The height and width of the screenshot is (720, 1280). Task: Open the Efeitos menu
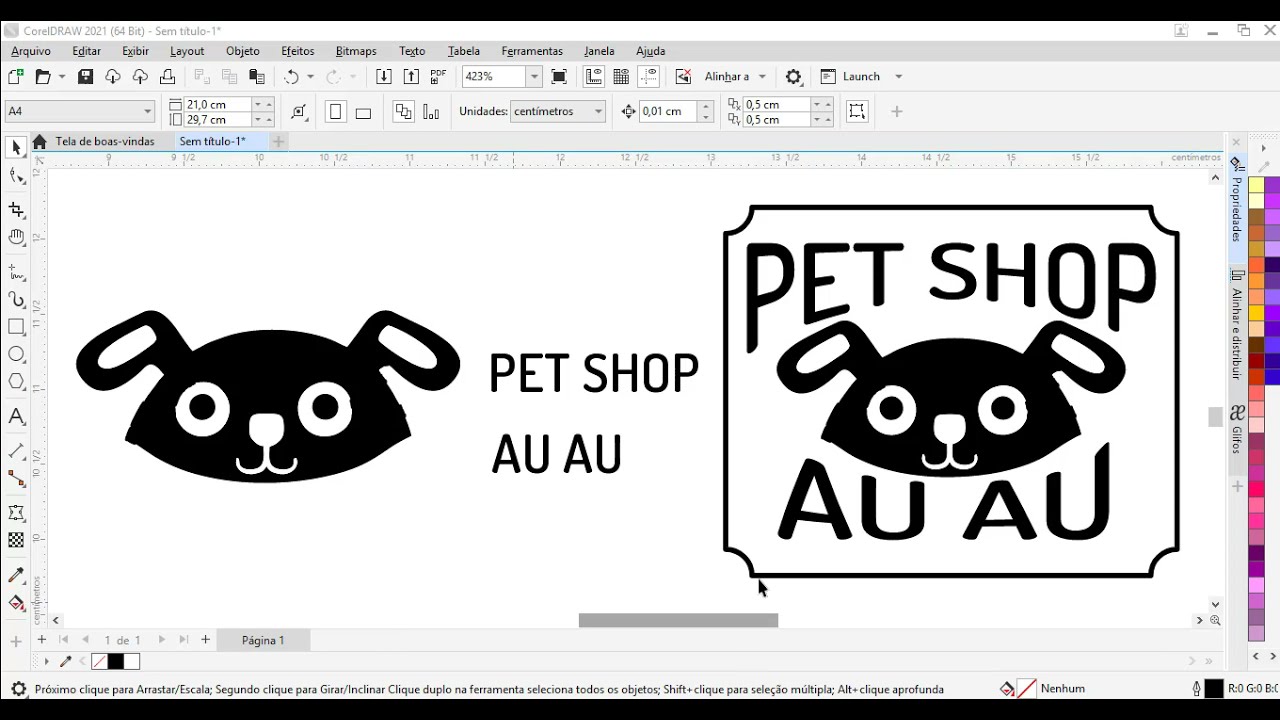tap(297, 51)
